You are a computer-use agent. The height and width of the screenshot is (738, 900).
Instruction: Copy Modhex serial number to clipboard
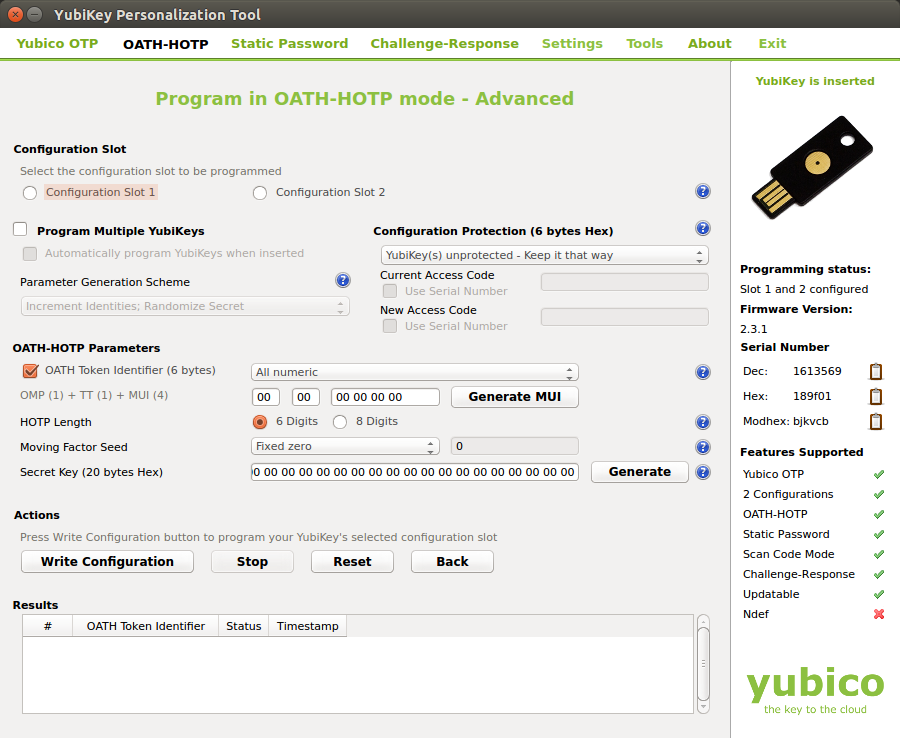(876, 422)
